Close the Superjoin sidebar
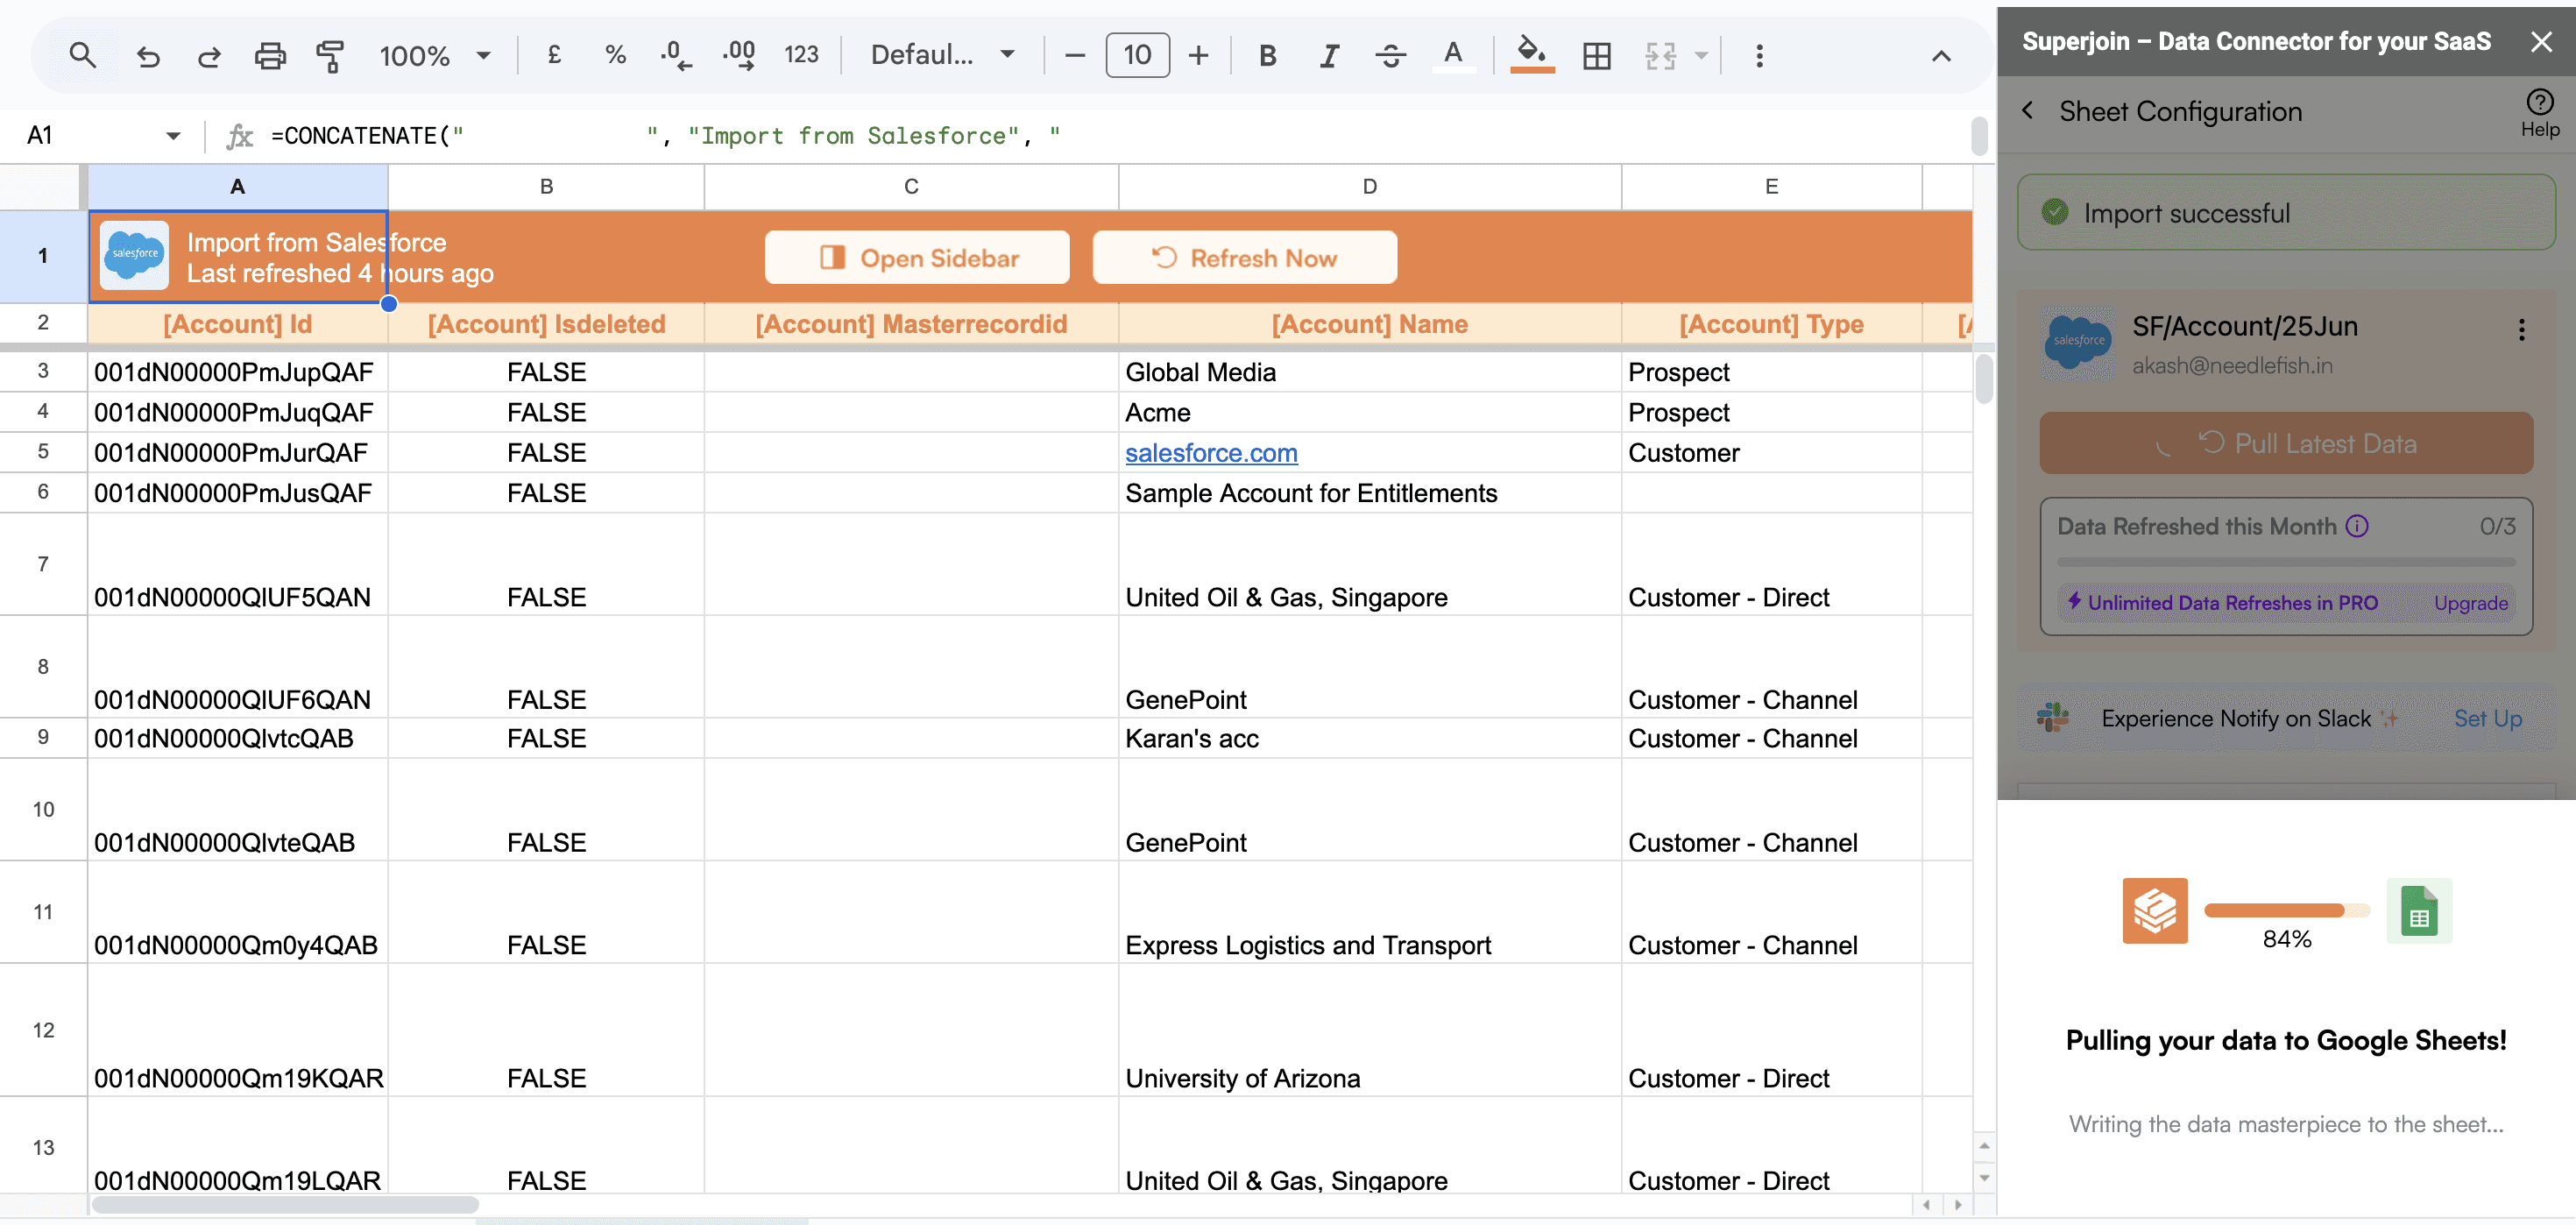 click(x=2541, y=41)
